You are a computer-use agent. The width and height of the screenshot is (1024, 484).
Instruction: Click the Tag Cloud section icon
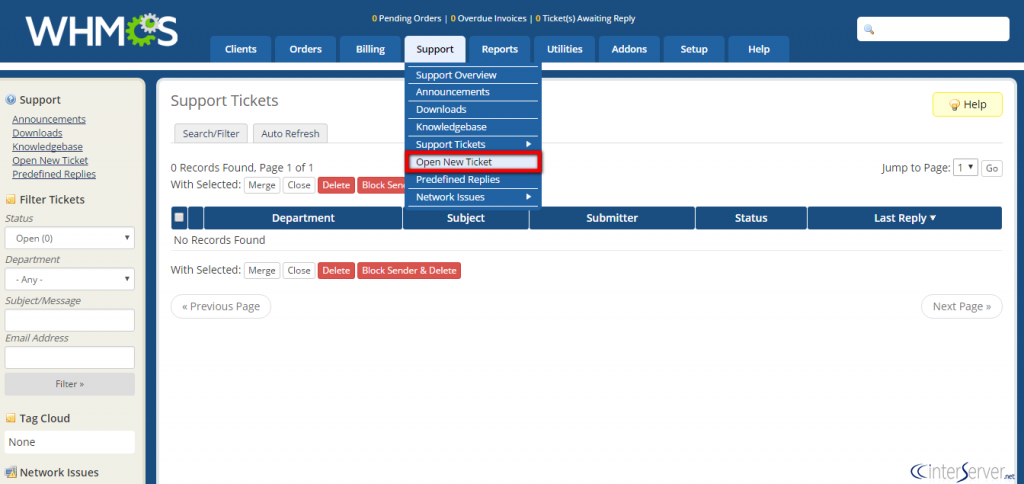(x=10, y=419)
